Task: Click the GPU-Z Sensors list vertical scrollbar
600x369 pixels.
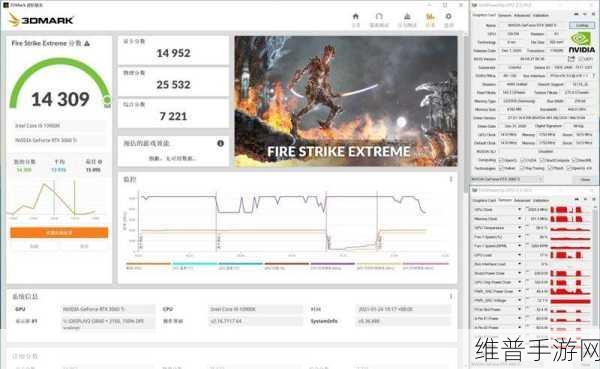Action: [x=595, y=268]
